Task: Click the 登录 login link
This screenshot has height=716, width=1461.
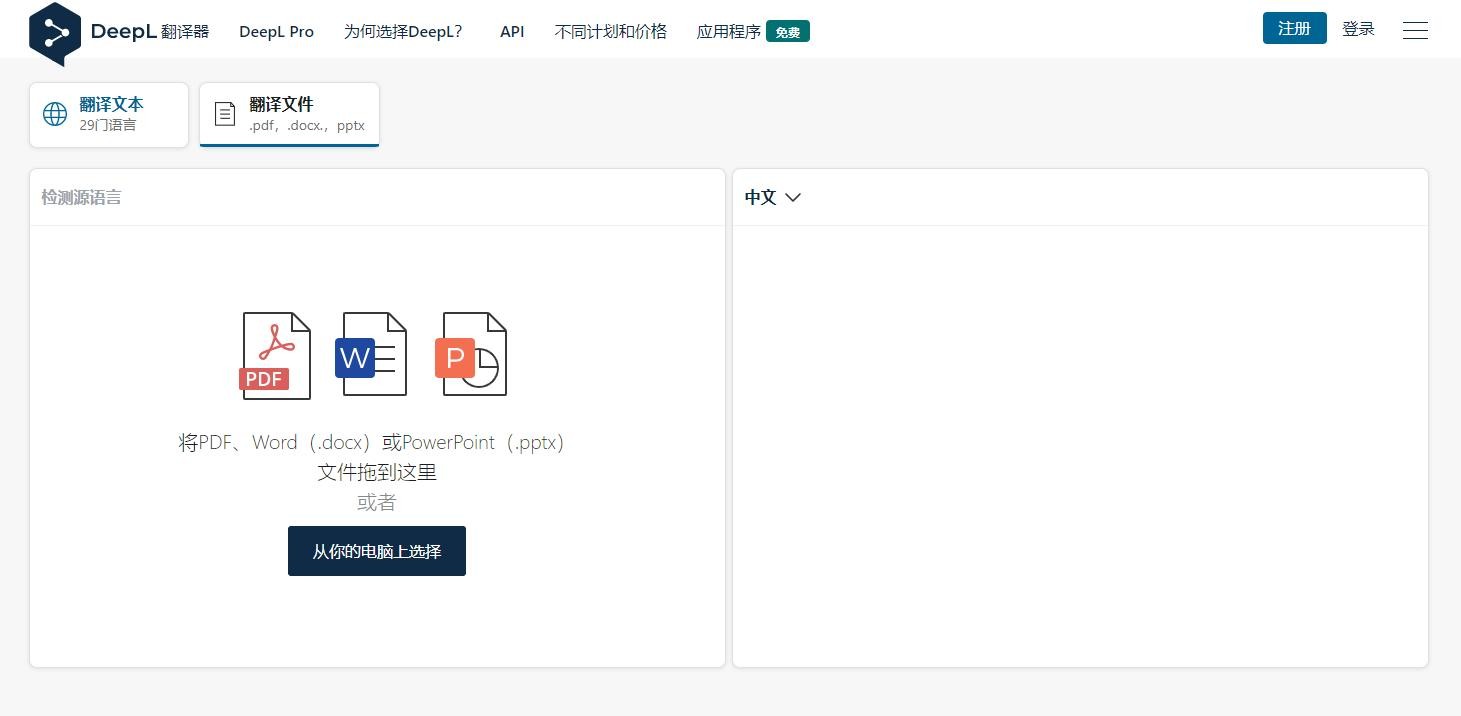Action: point(1358,29)
